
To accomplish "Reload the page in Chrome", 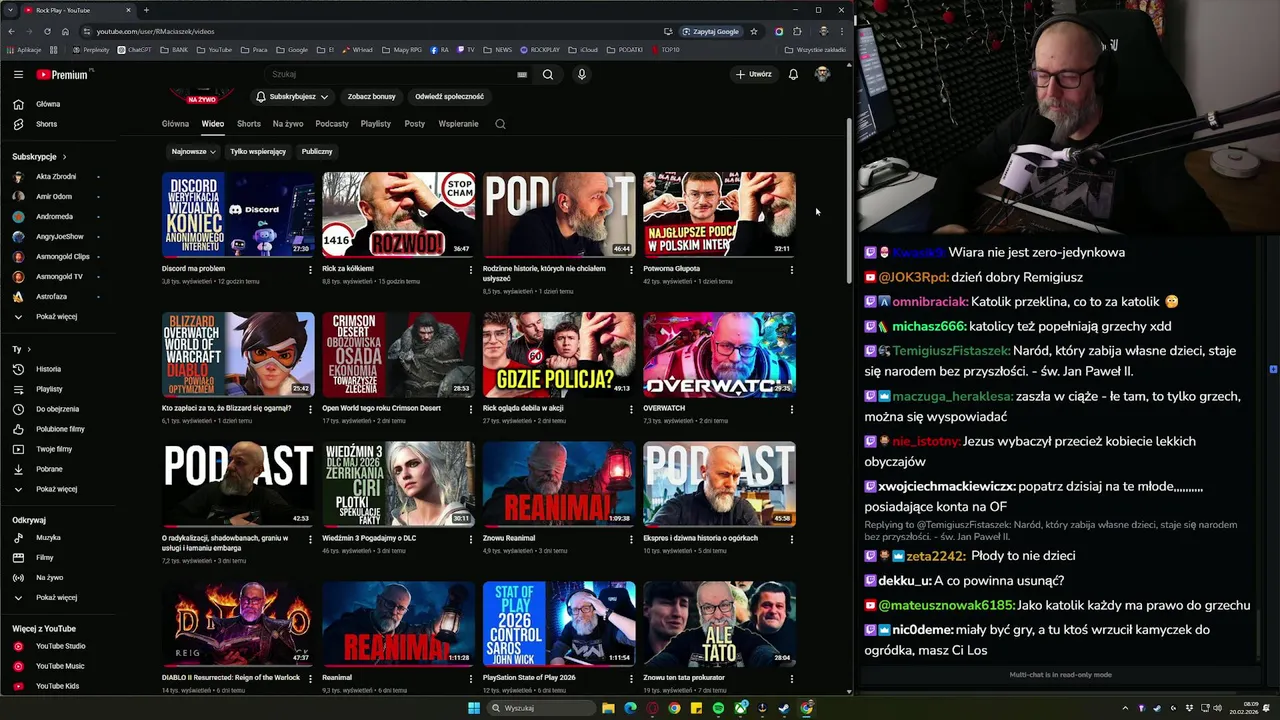I will coord(47,31).
